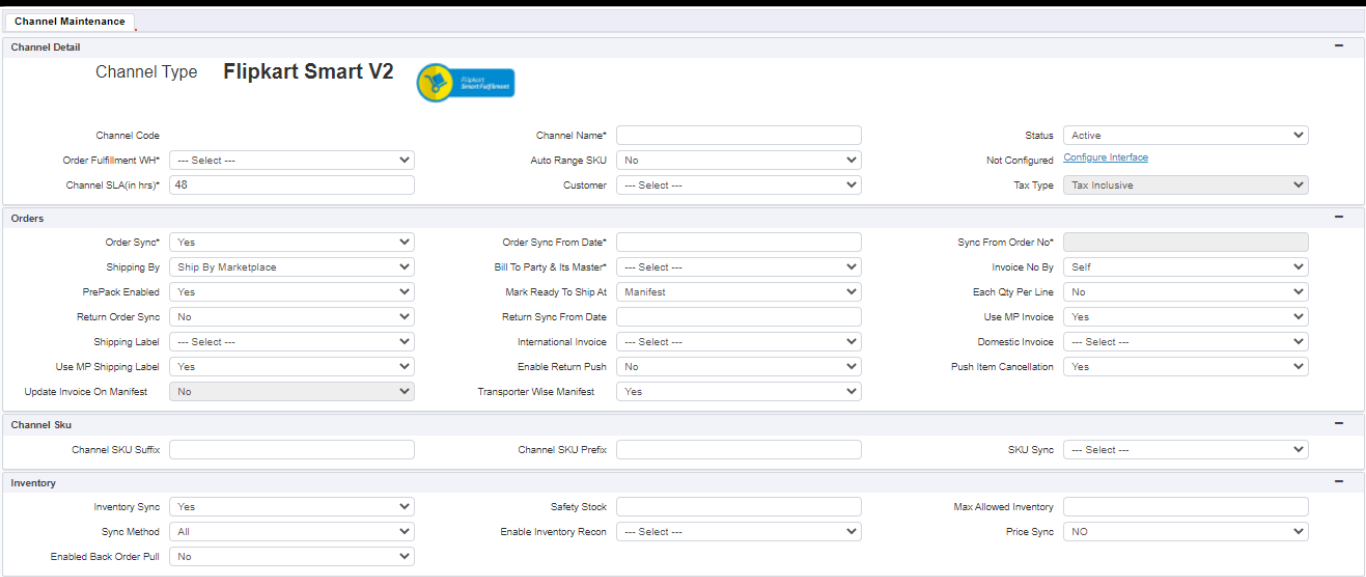Open the International Invoice dropdown
This screenshot has width=1366, height=577.
click(x=738, y=342)
